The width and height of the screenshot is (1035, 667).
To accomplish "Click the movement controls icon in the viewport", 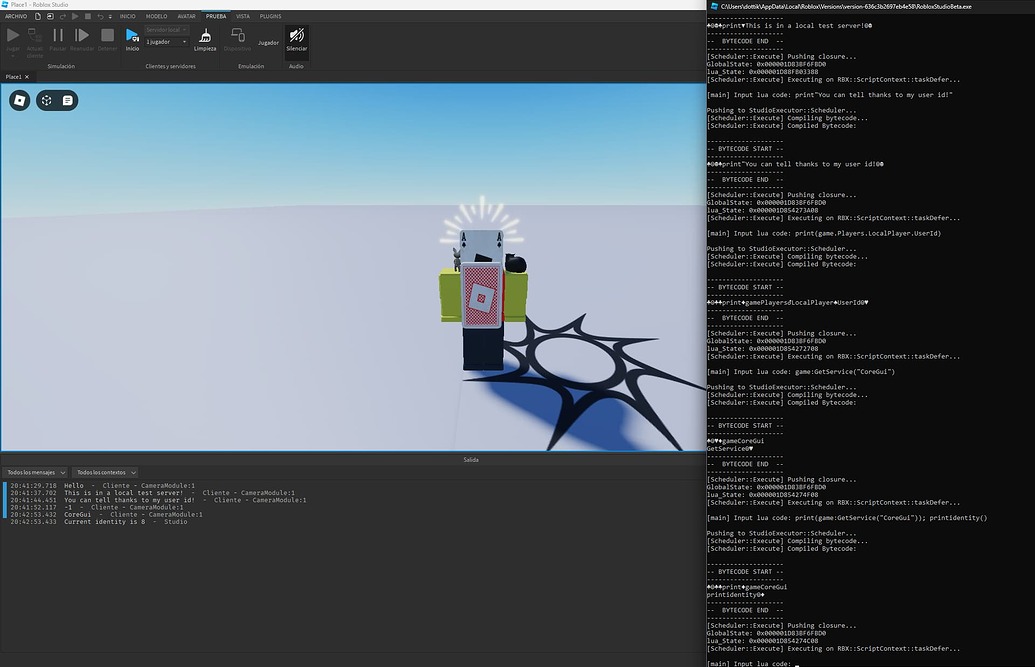I will [x=46, y=100].
